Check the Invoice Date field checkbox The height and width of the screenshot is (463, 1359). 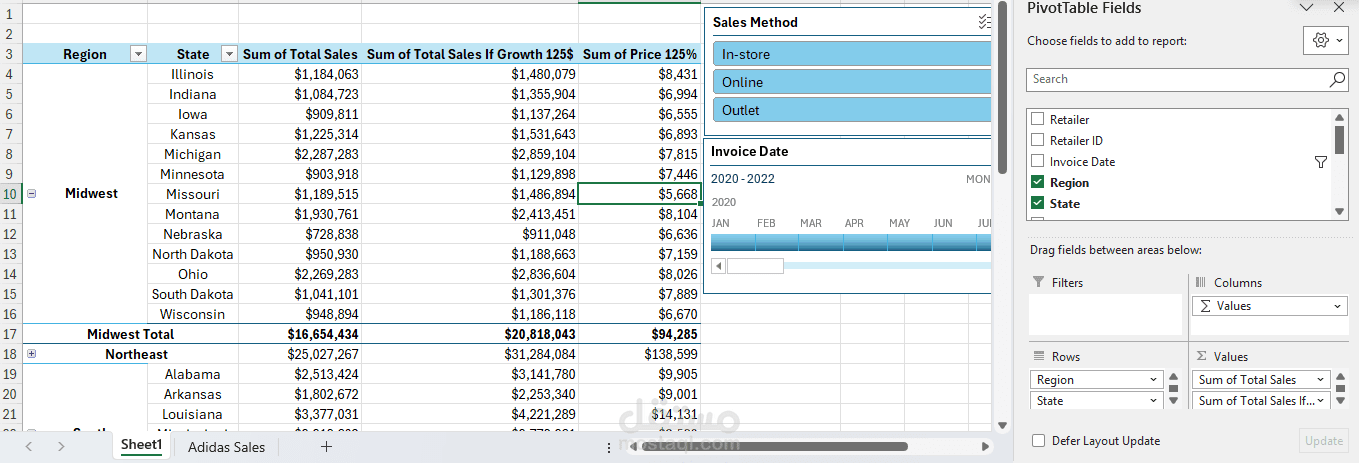[x=1037, y=161]
